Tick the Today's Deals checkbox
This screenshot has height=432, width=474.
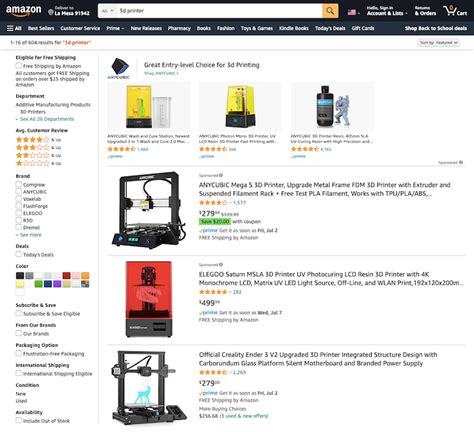pos(19,254)
